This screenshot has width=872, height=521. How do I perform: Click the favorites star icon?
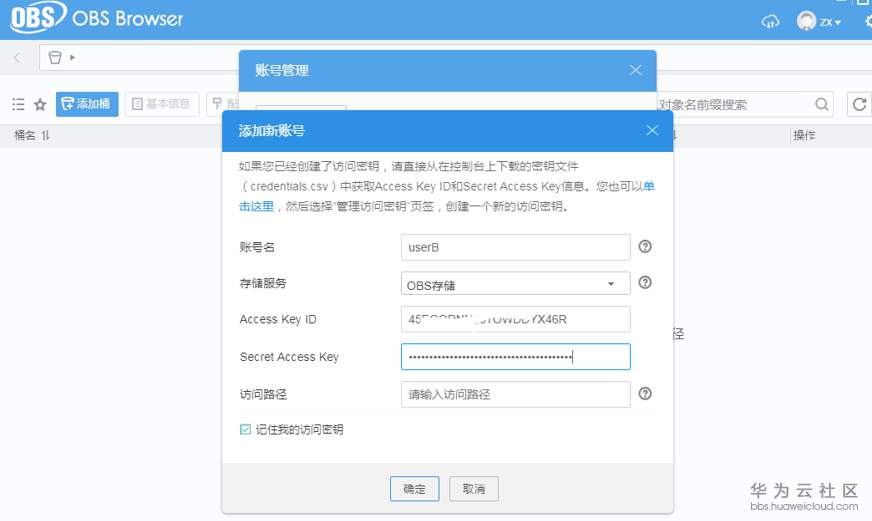(40, 104)
